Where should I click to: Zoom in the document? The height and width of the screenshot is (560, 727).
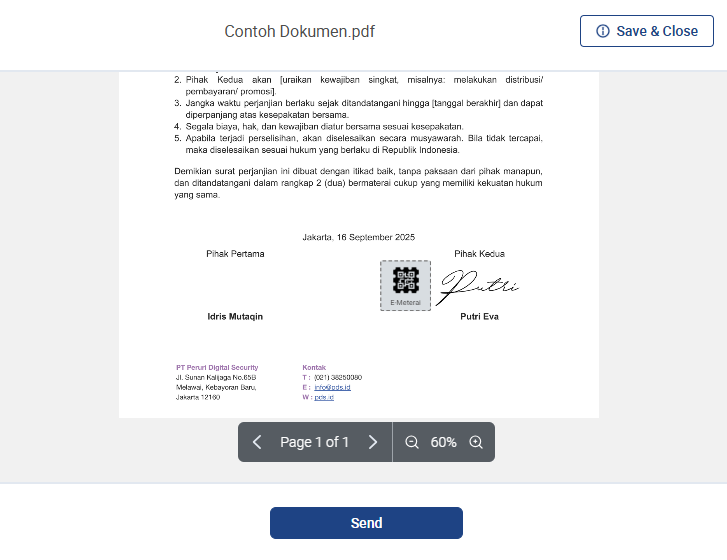[x=476, y=442]
